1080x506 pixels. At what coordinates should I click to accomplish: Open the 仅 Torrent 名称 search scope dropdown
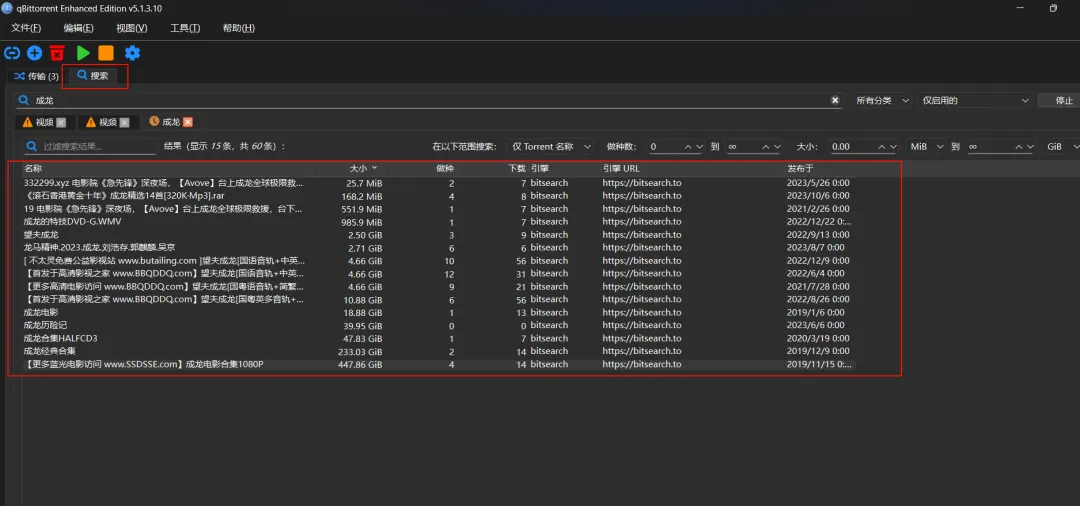pyautogui.click(x=551, y=147)
